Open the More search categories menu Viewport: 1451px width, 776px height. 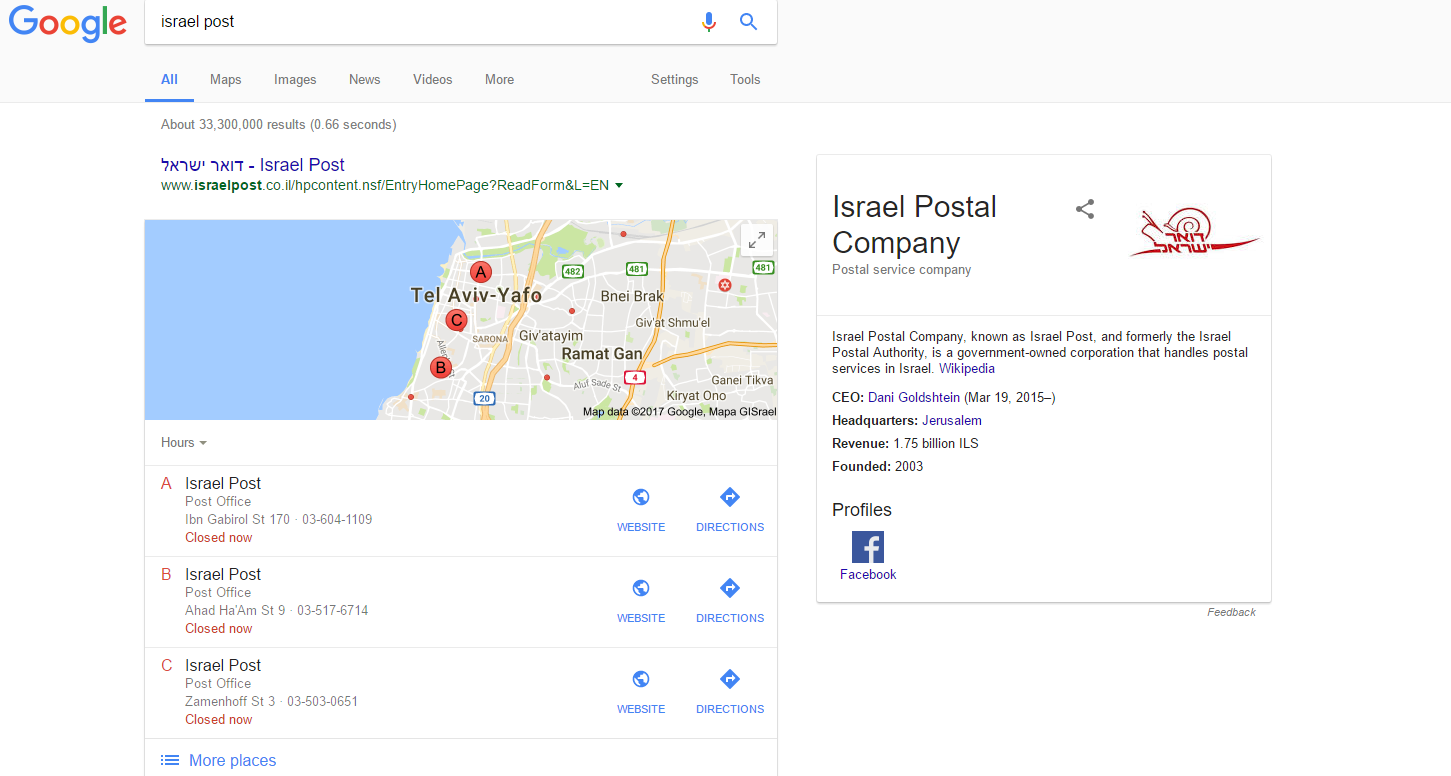click(x=499, y=80)
